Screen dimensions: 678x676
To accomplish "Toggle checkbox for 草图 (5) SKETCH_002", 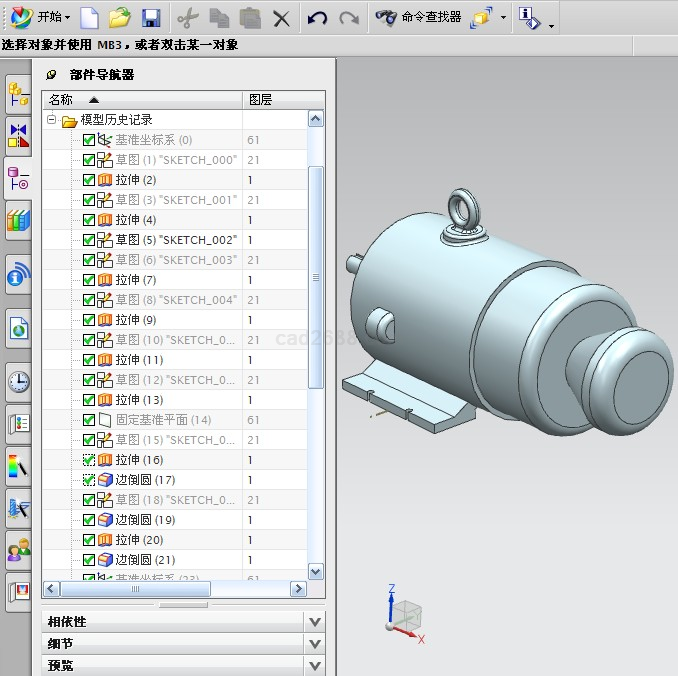I will pyautogui.click(x=89, y=240).
